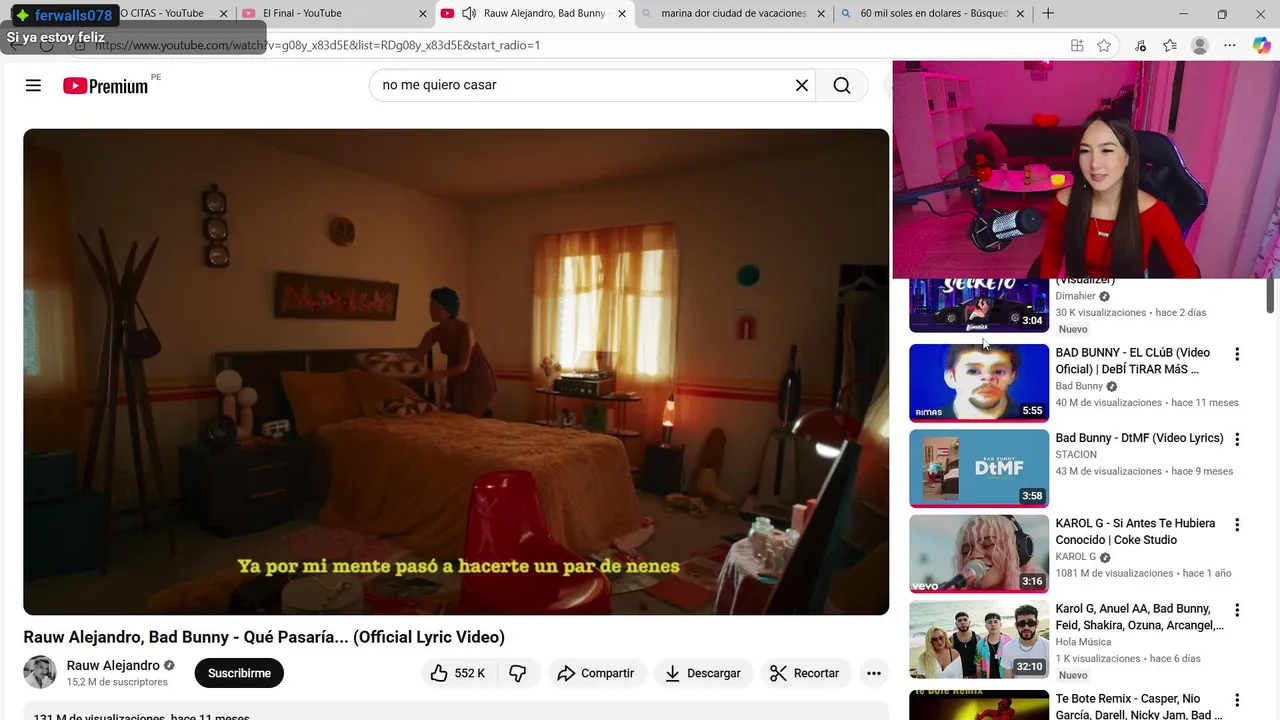Open title 'Te Bote Remix - Casper, Nio García'
This screenshot has width=1280, height=720.
pos(1139,706)
